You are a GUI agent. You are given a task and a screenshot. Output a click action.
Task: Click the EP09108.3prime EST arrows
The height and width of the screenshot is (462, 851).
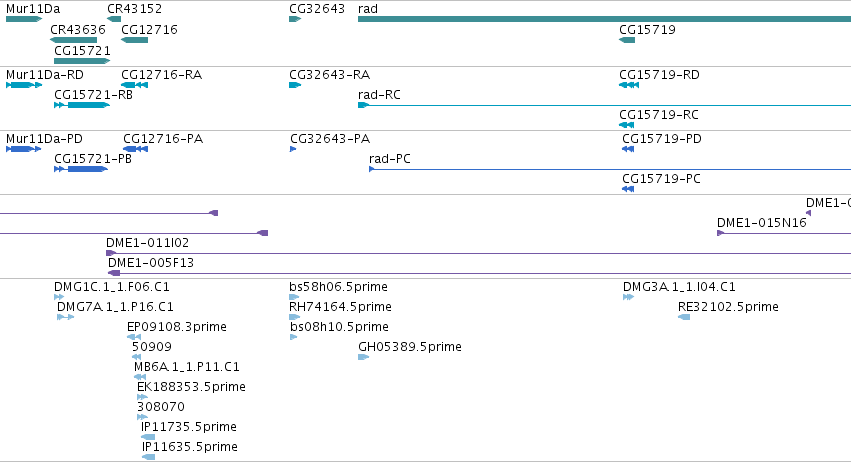134,337
